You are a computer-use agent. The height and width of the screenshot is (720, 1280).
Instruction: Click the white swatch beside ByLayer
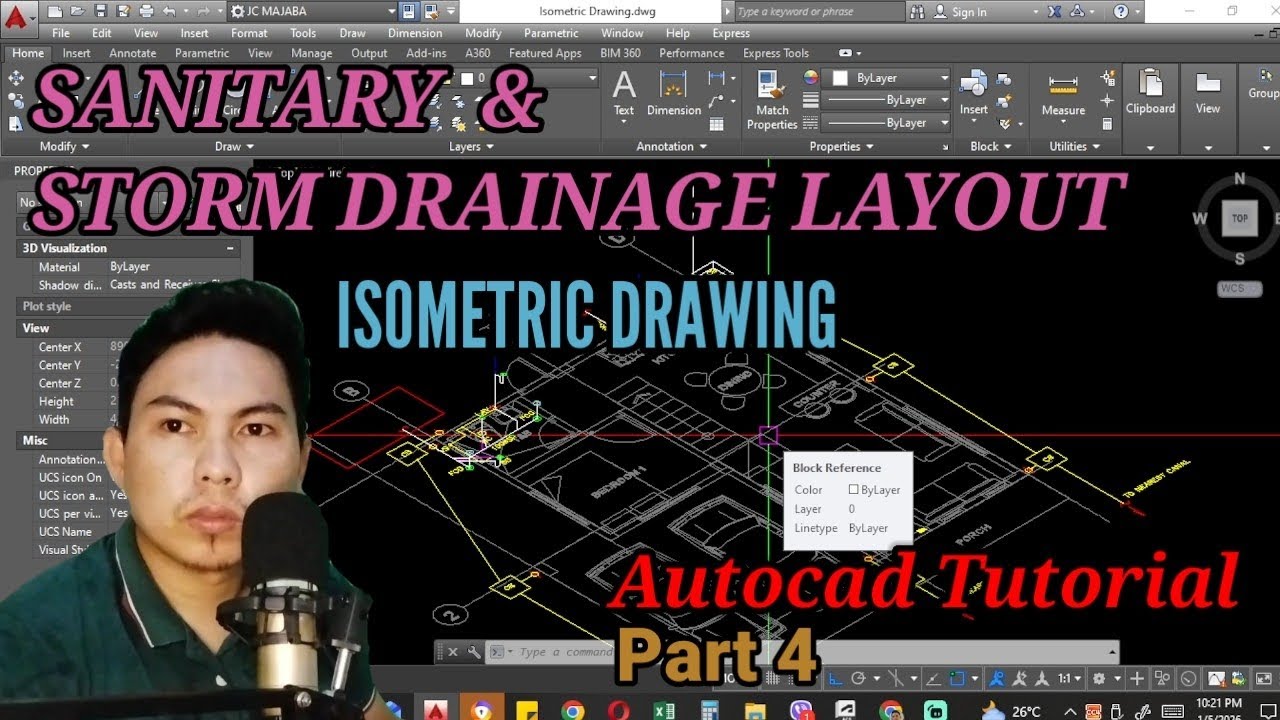pos(840,78)
